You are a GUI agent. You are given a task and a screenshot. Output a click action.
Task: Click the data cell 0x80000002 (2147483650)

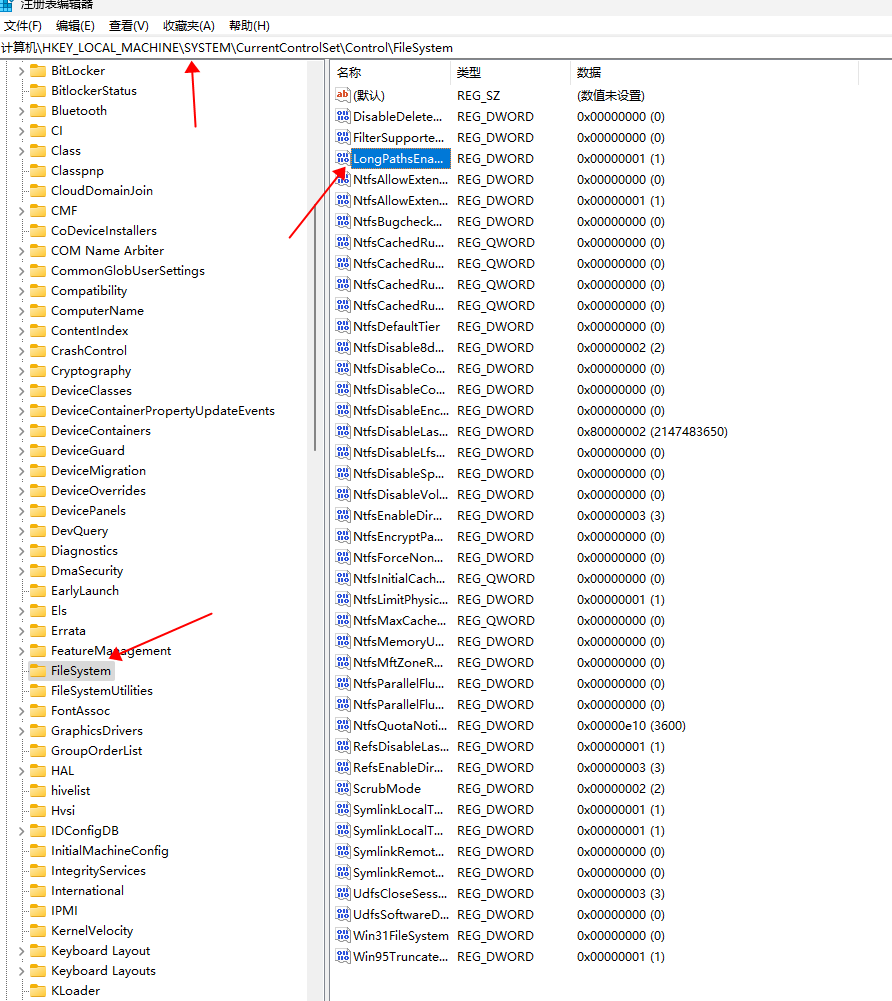pyautogui.click(x=652, y=432)
